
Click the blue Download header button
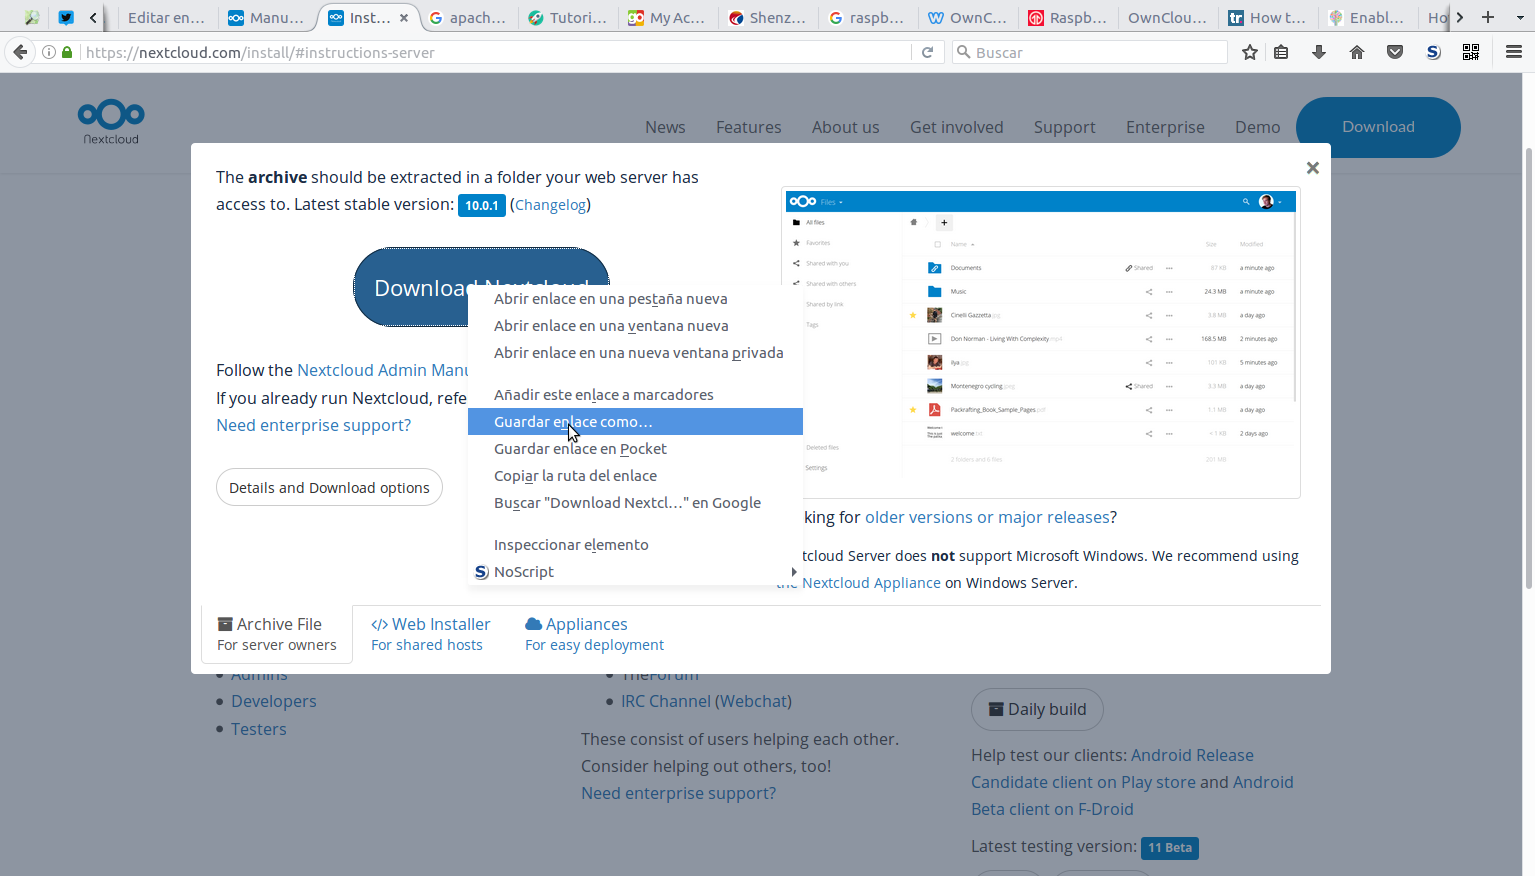pyautogui.click(x=1378, y=127)
